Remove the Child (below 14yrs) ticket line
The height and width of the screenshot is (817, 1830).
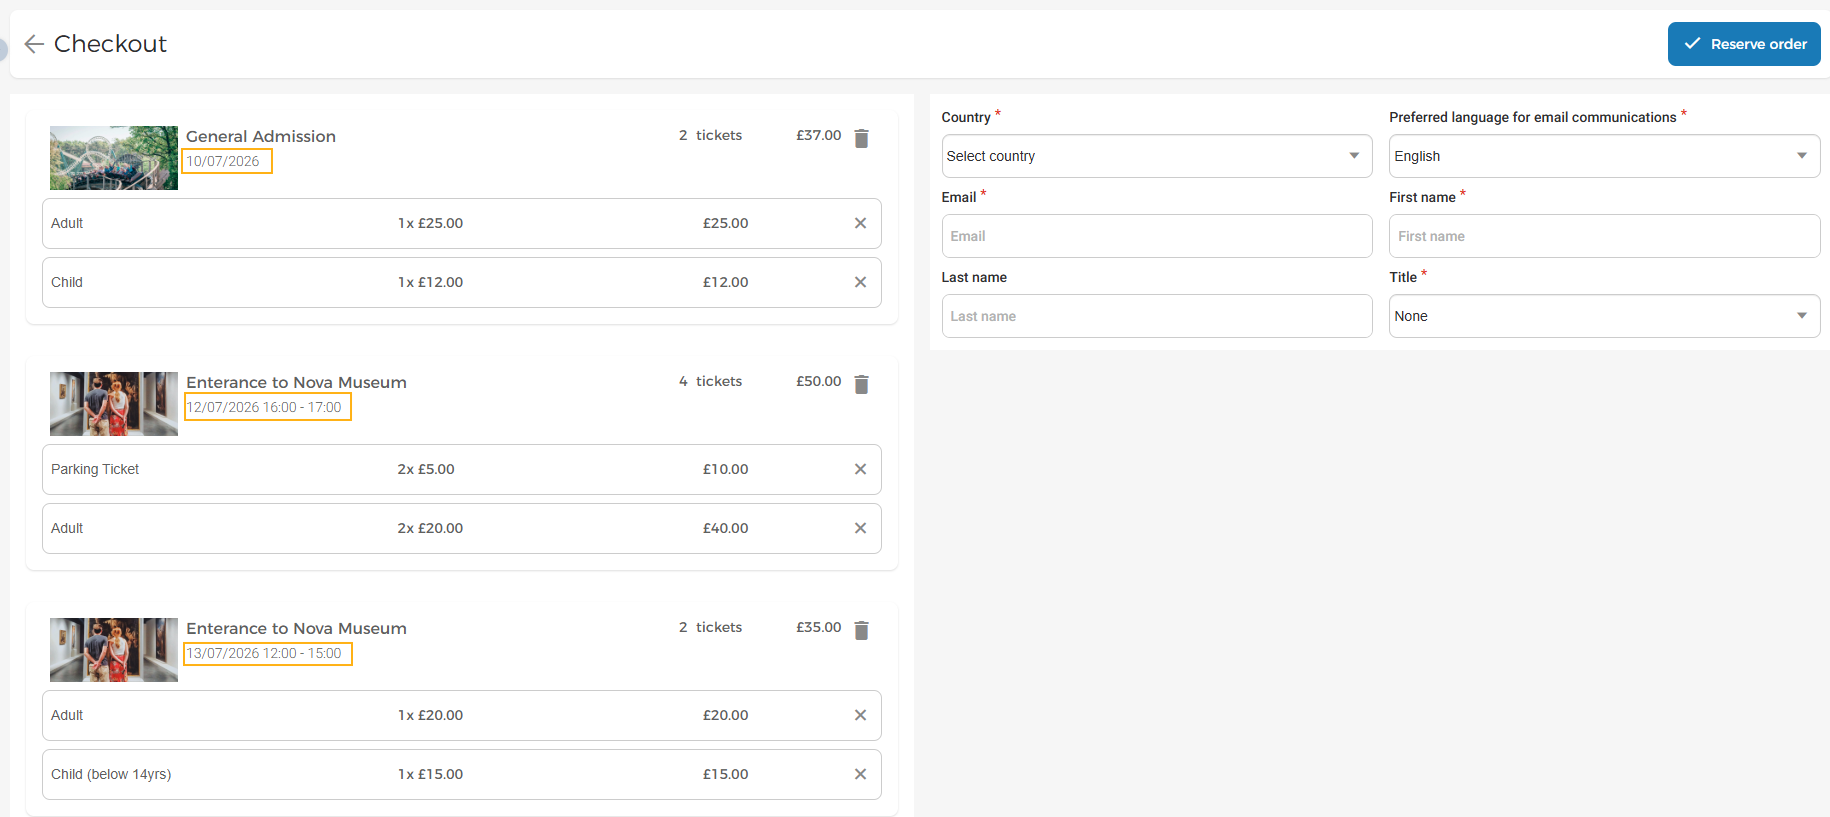point(860,774)
